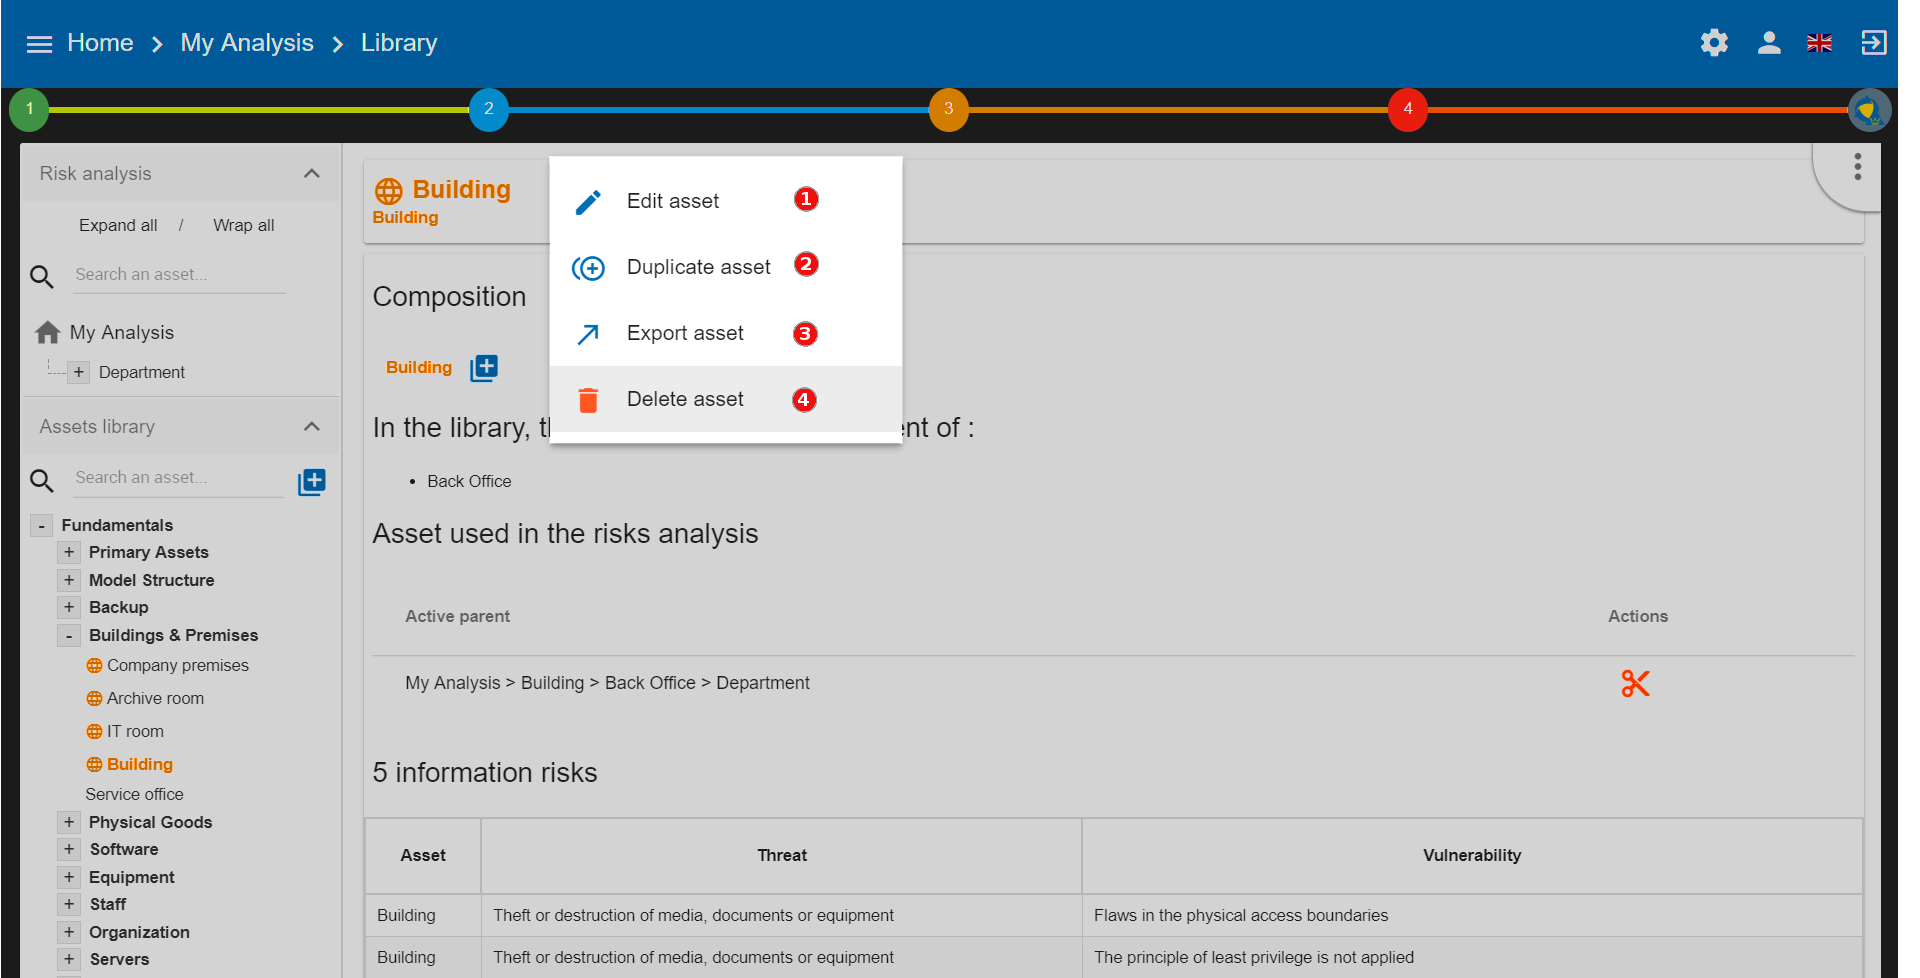
Task: Expand the Primary Assets category
Action: coord(69,551)
